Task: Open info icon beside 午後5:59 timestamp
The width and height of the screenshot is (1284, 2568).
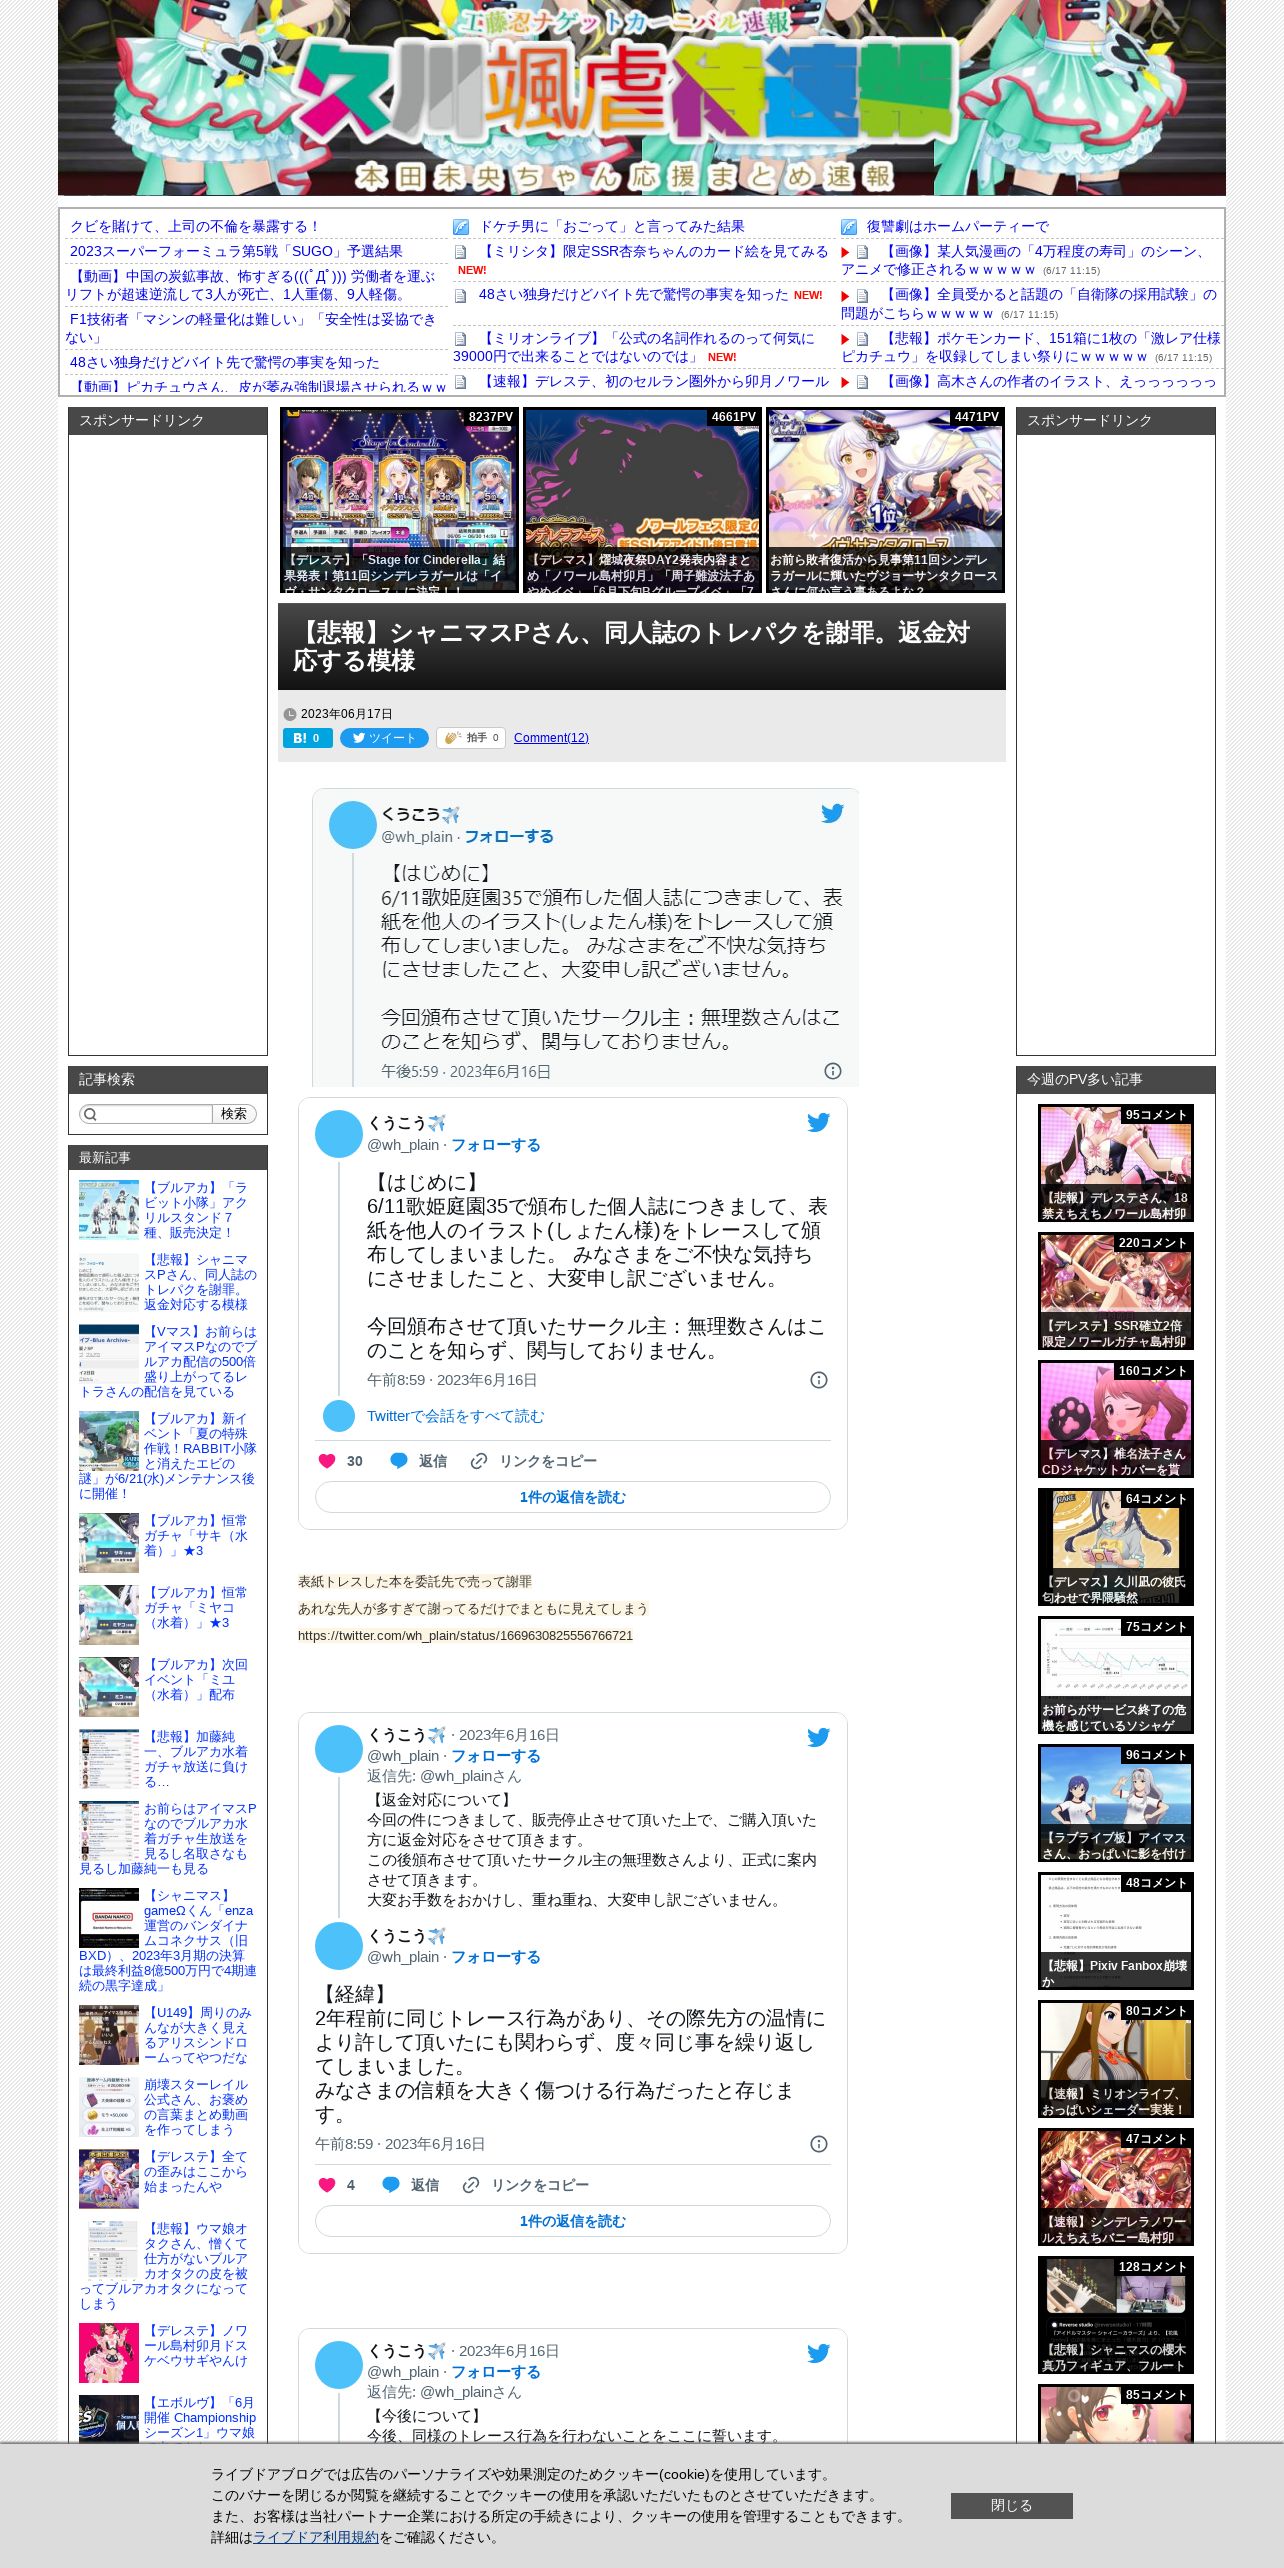Action: coord(832,1071)
